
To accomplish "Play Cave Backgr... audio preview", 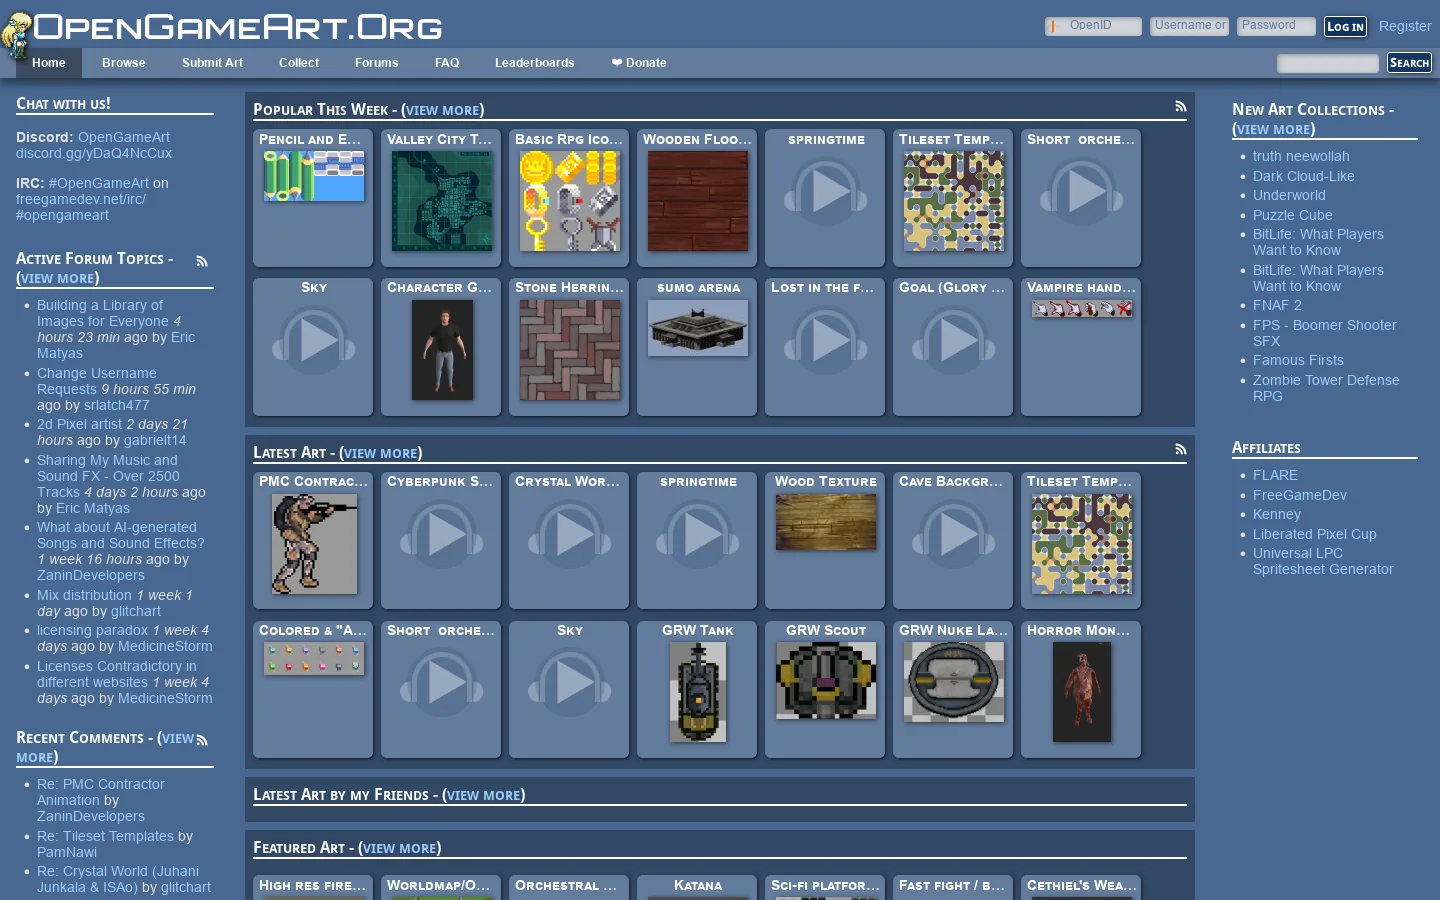I will click(x=953, y=534).
